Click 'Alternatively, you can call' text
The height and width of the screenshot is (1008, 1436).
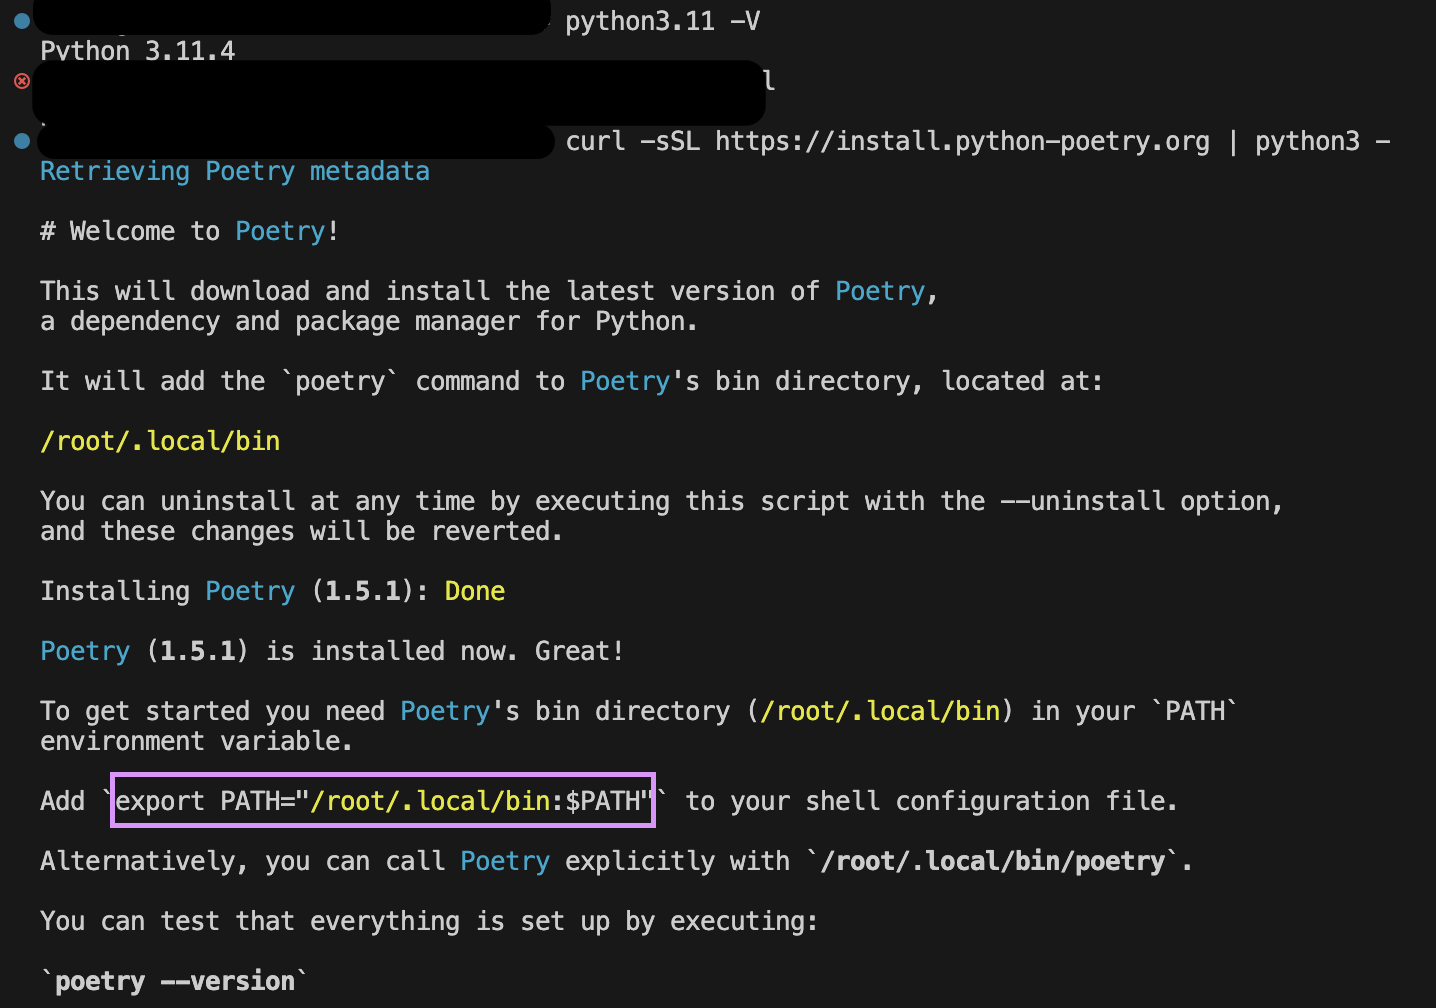point(242,861)
